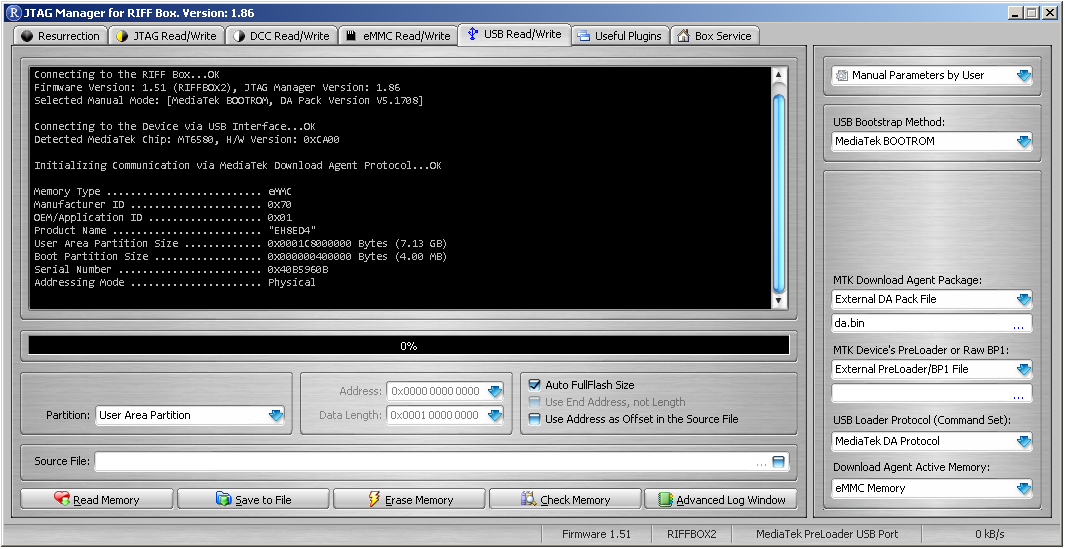Click the log scroll up arrow
Viewport: 1065px width, 549px height.
point(779,74)
